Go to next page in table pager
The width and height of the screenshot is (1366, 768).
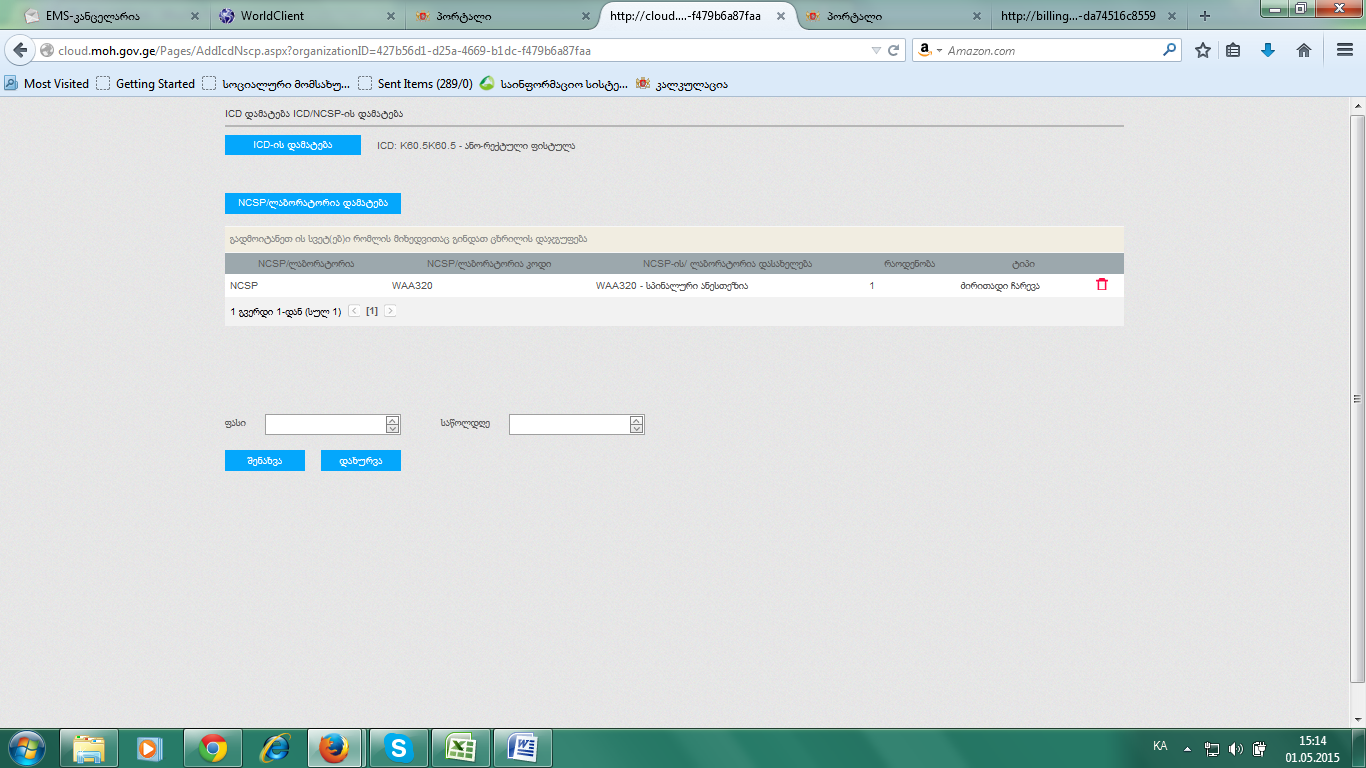[x=390, y=312]
